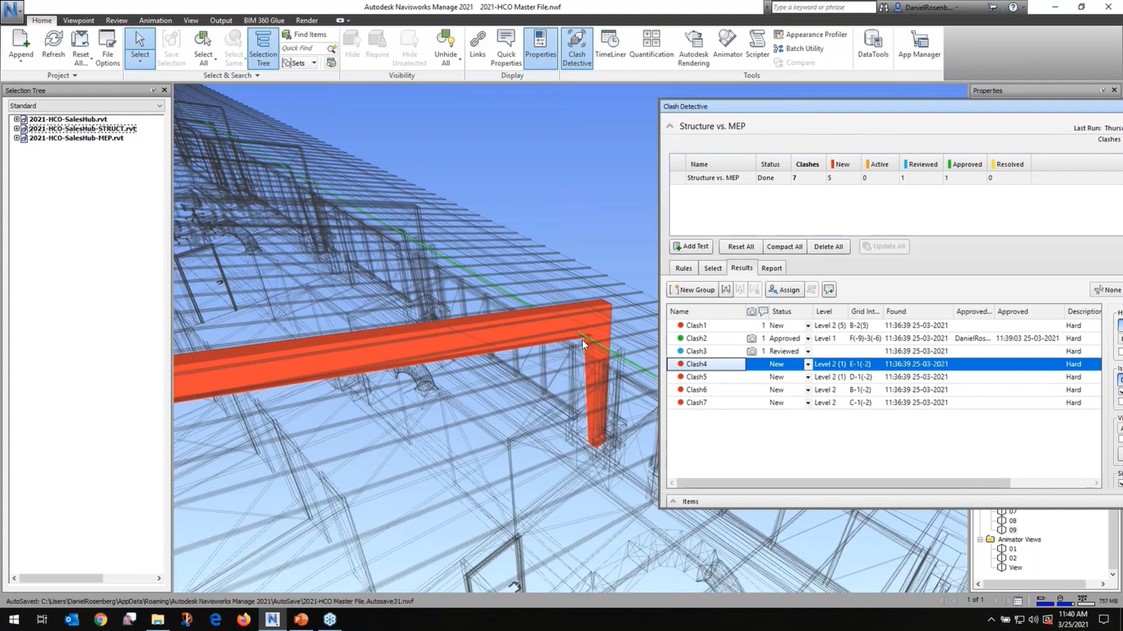Select the Clash6 row in results

[884, 390]
